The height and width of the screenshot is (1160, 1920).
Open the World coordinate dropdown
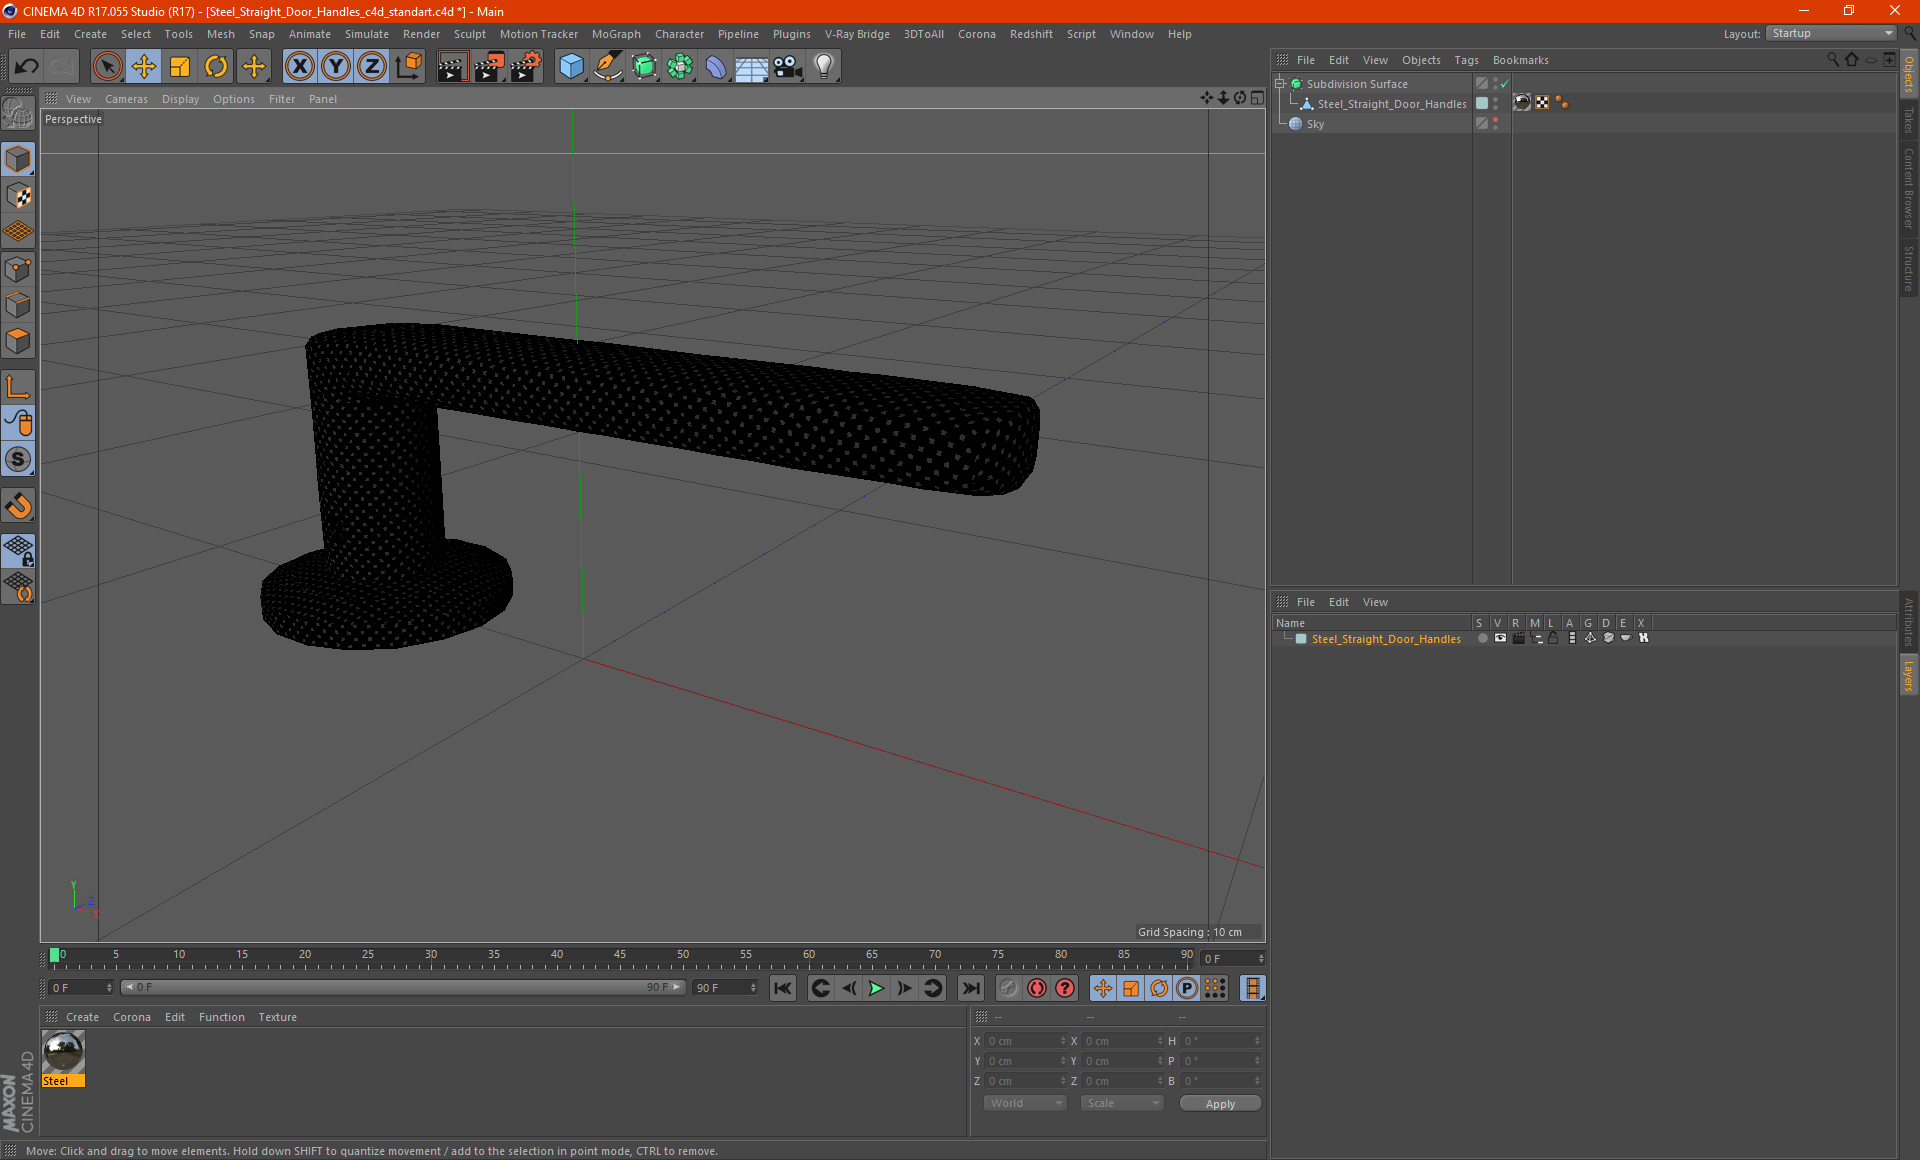click(x=1025, y=1103)
